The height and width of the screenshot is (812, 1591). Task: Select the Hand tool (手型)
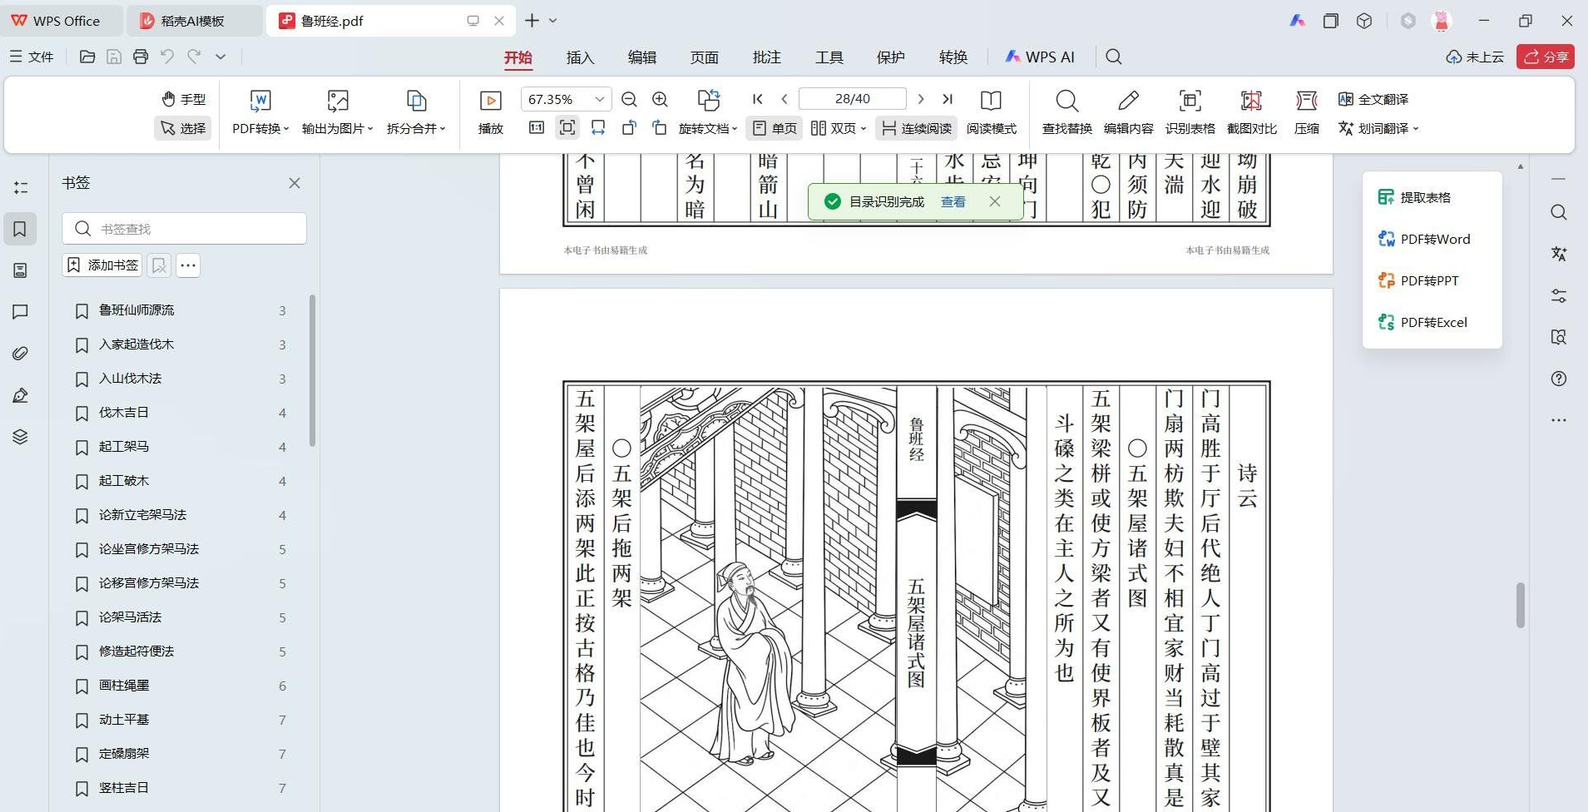(183, 99)
